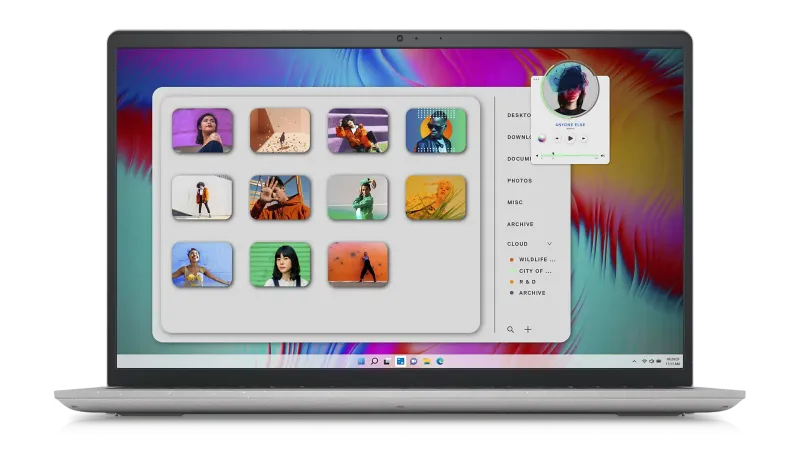Select the Desktop folder in sidebar
This screenshot has width=800, height=450.
(519, 115)
